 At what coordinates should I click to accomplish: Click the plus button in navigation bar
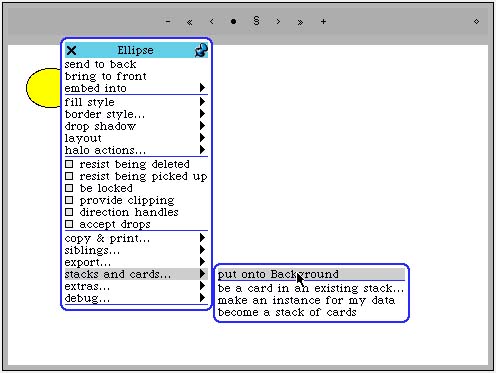coord(323,22)
